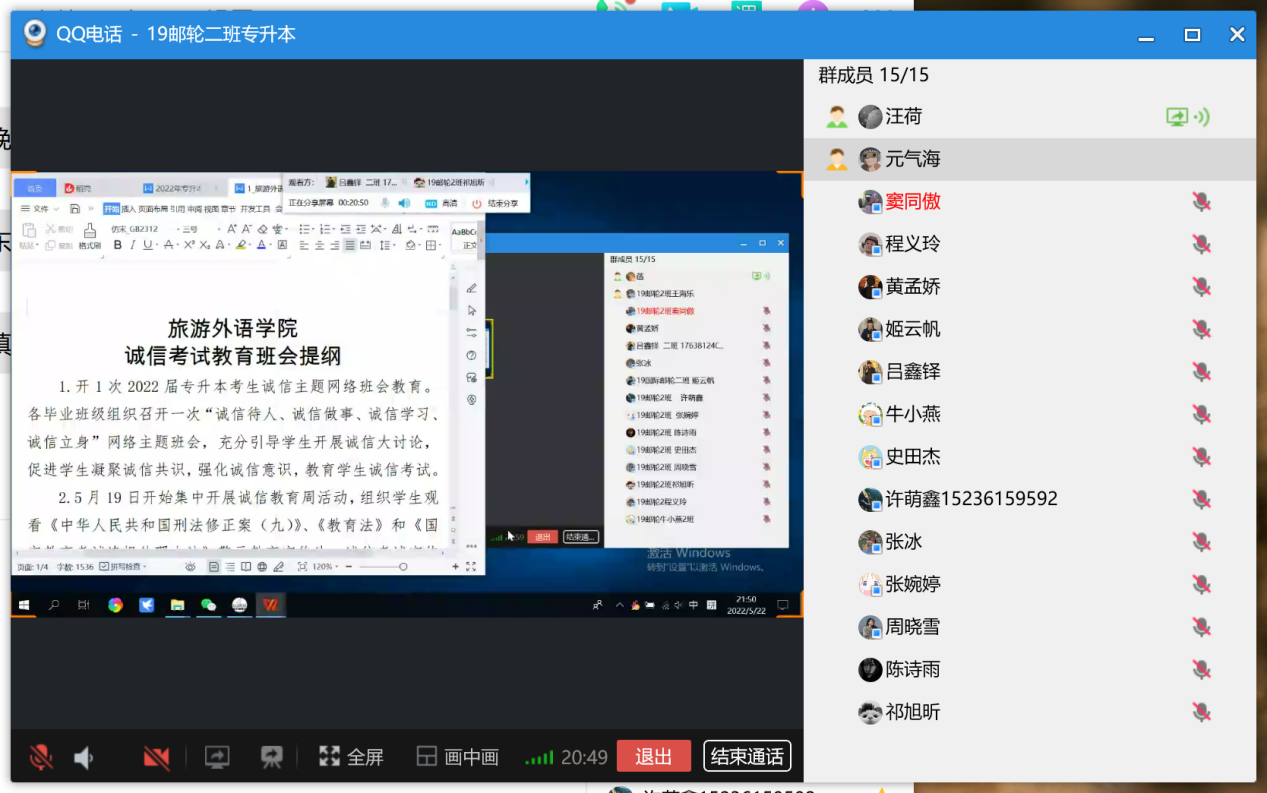Click the speaker volume icon

(84, 758)
